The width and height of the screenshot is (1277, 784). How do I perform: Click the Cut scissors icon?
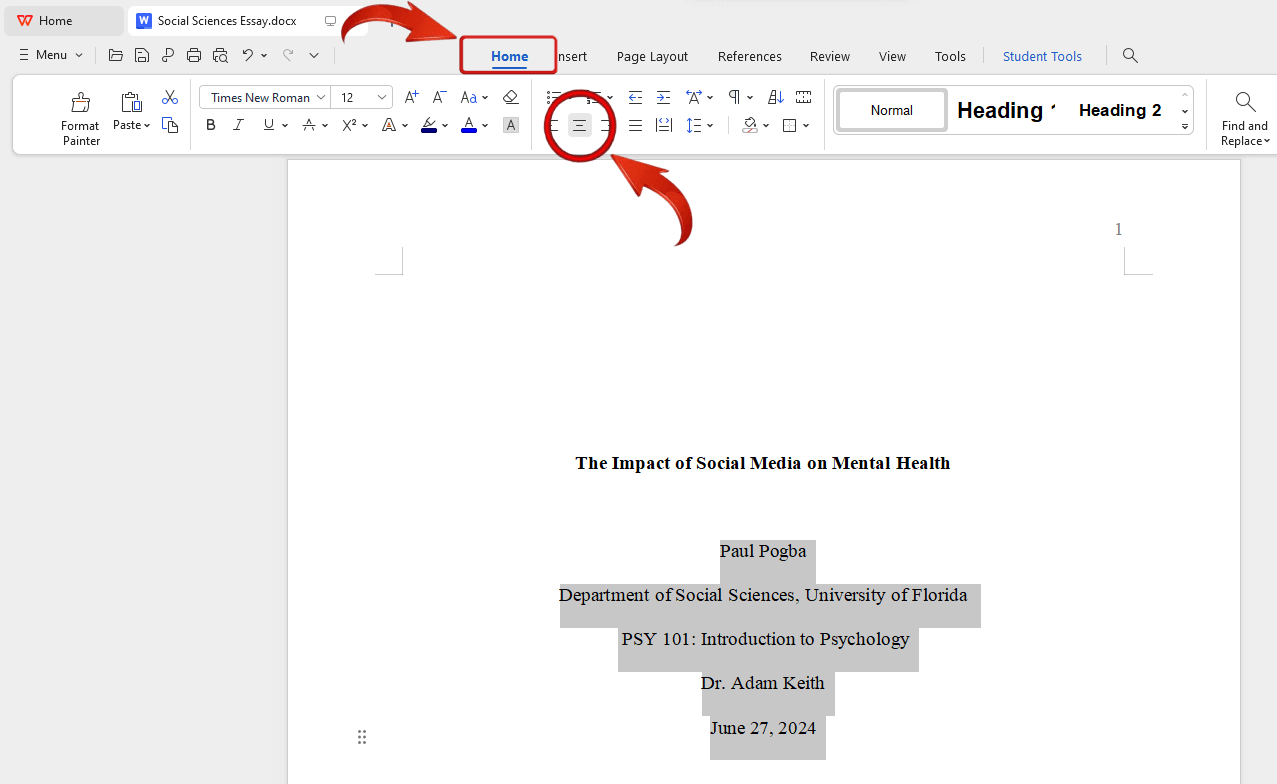point(170,97)
